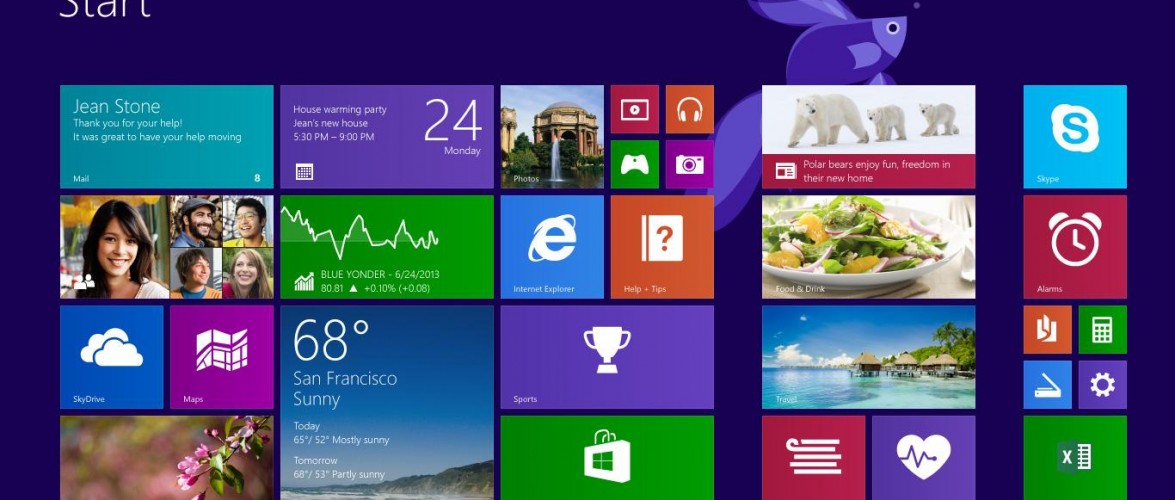This screenshot has height=500, width=1175.
Task: Open the Food & Drink salad tile
Action: (x=868, y=246)
